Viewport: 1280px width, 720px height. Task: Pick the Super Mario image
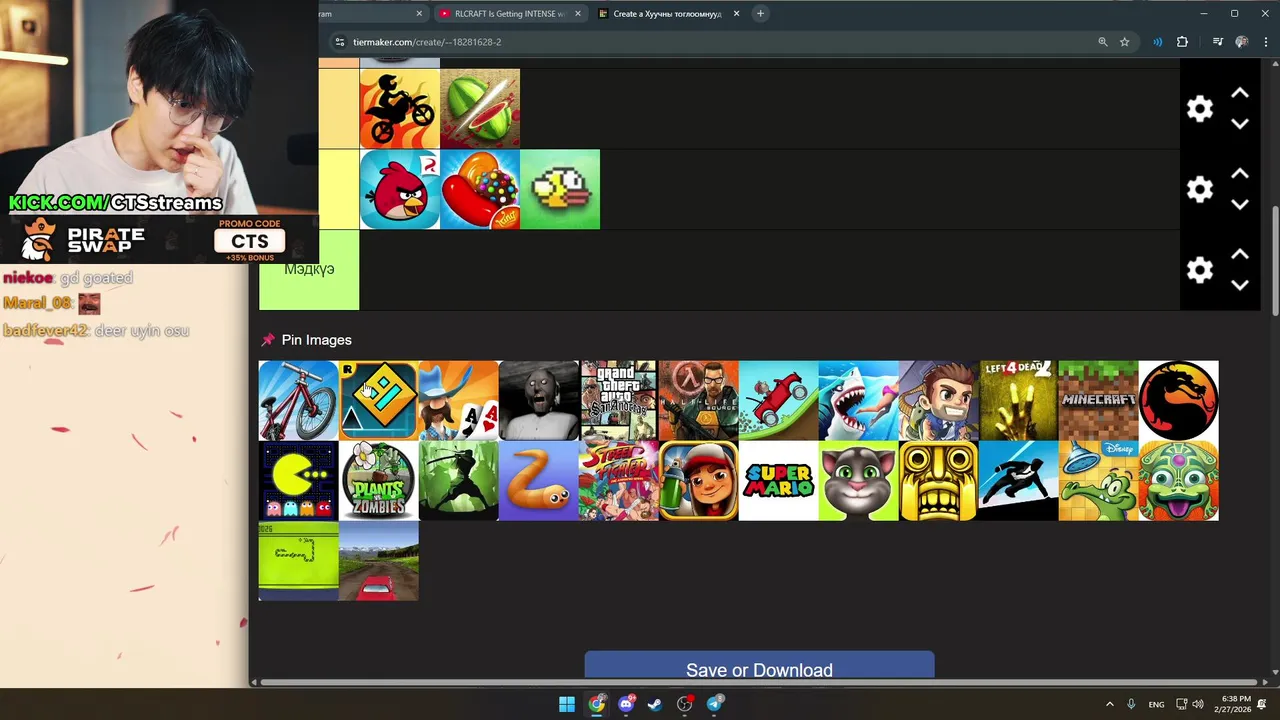point(778,481)
